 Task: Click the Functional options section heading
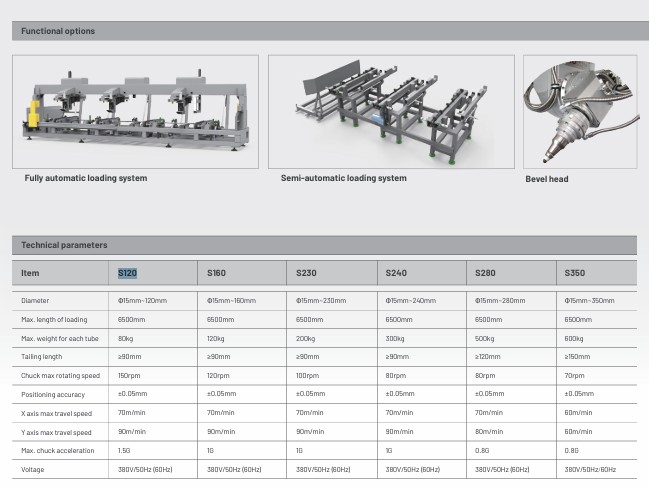pyautogui.click(x=58, y=31)
